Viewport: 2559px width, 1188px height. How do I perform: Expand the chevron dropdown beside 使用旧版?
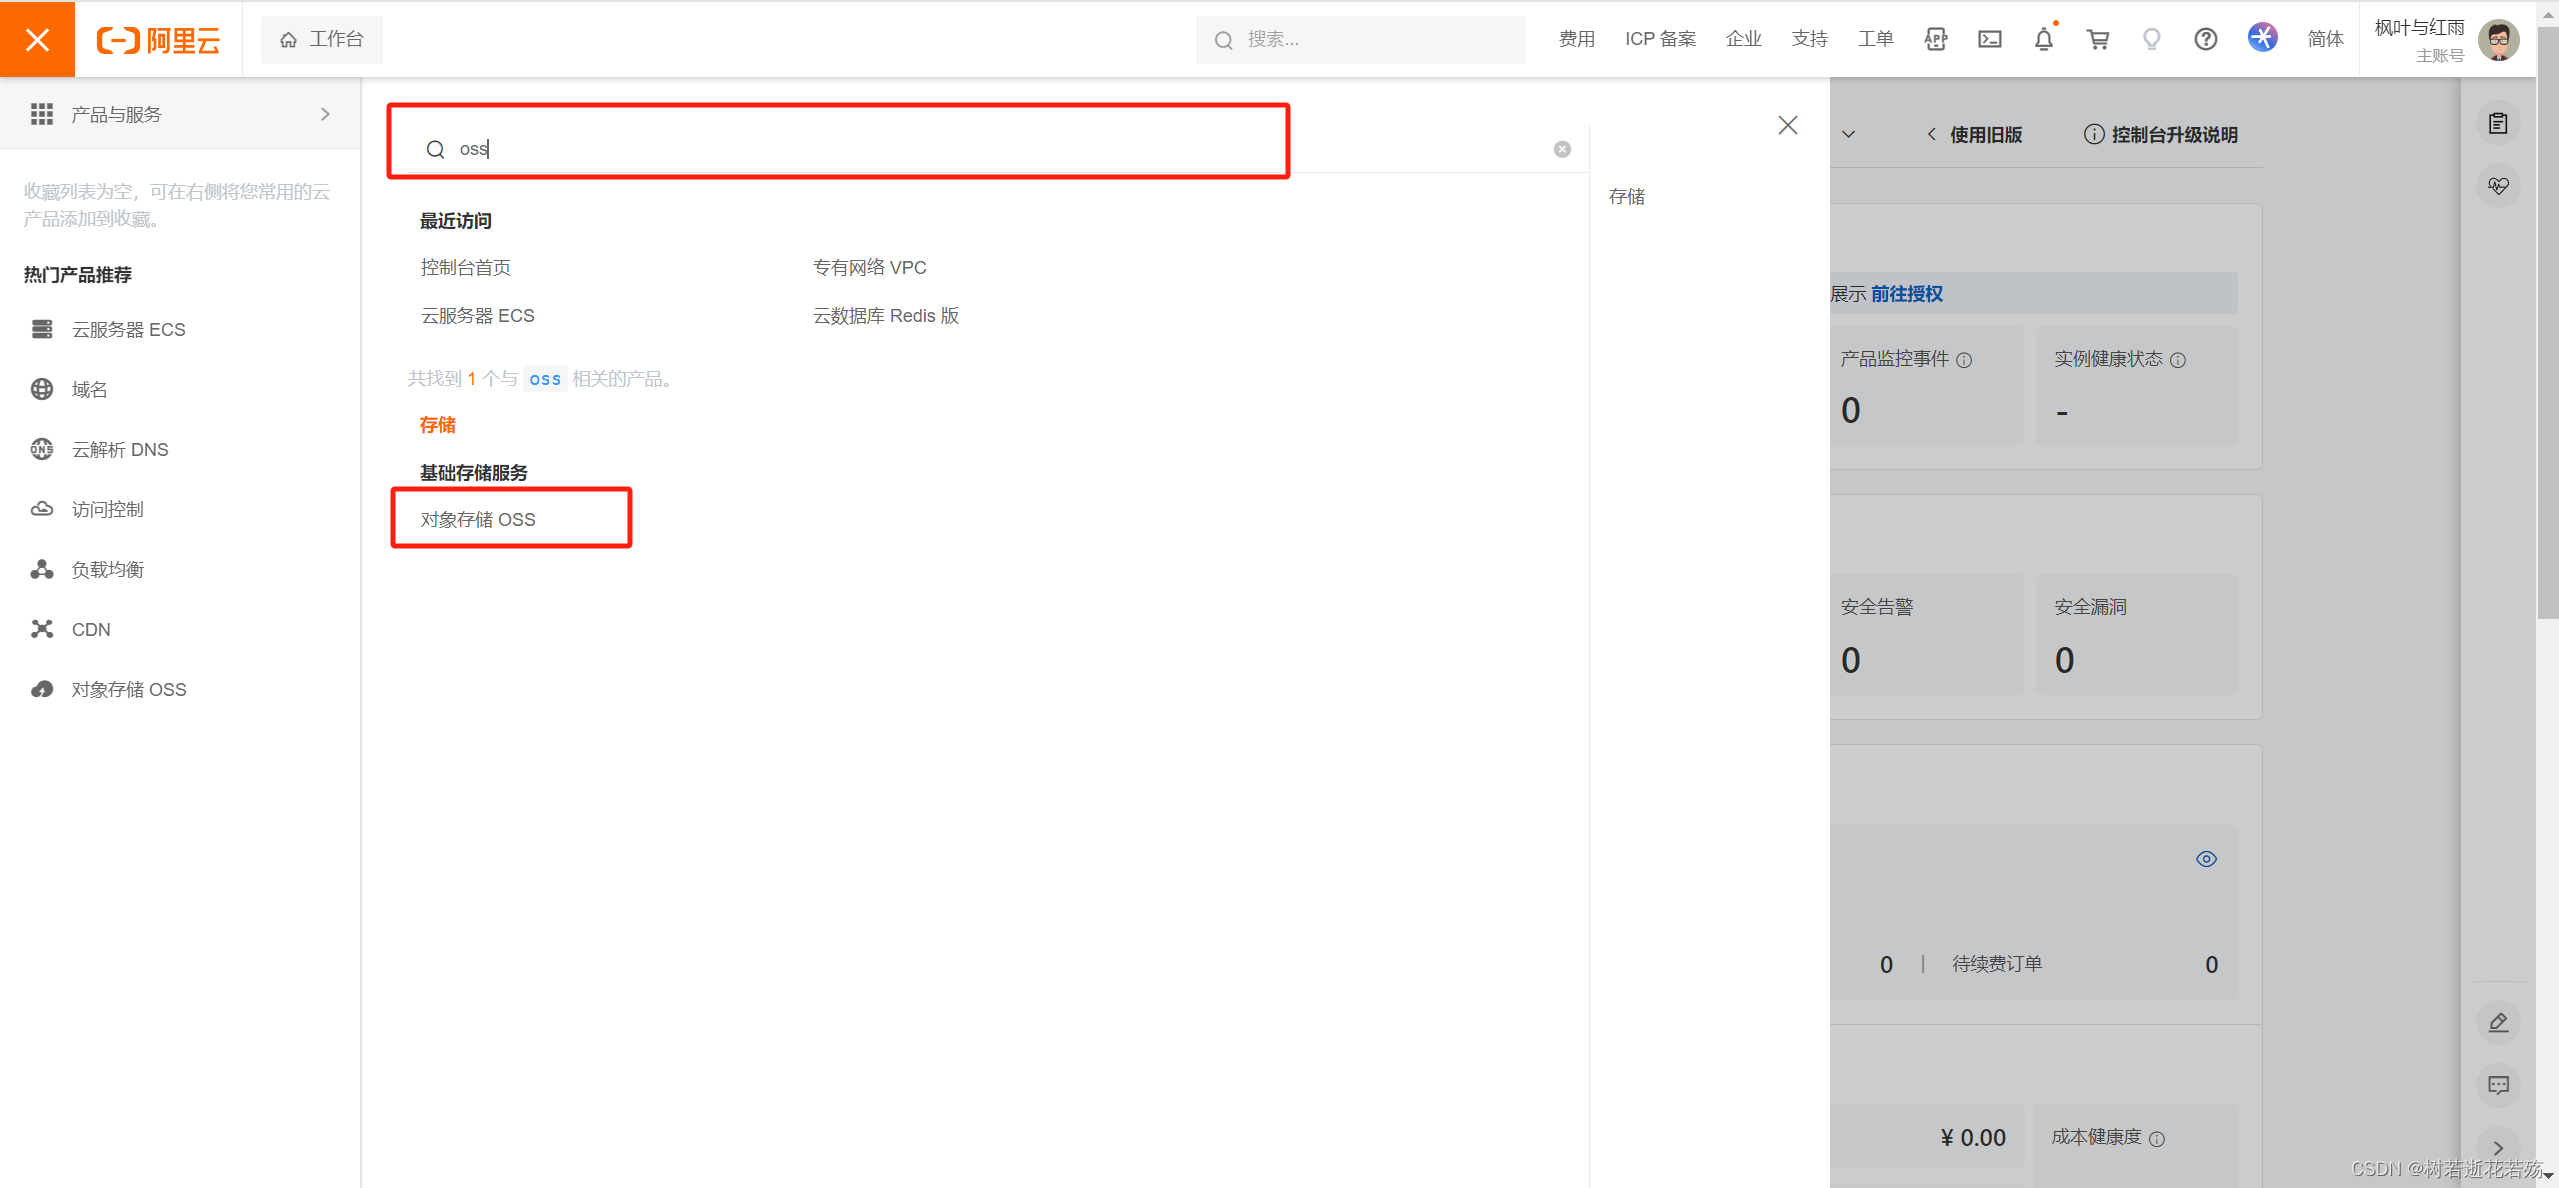click(1848, 134)
